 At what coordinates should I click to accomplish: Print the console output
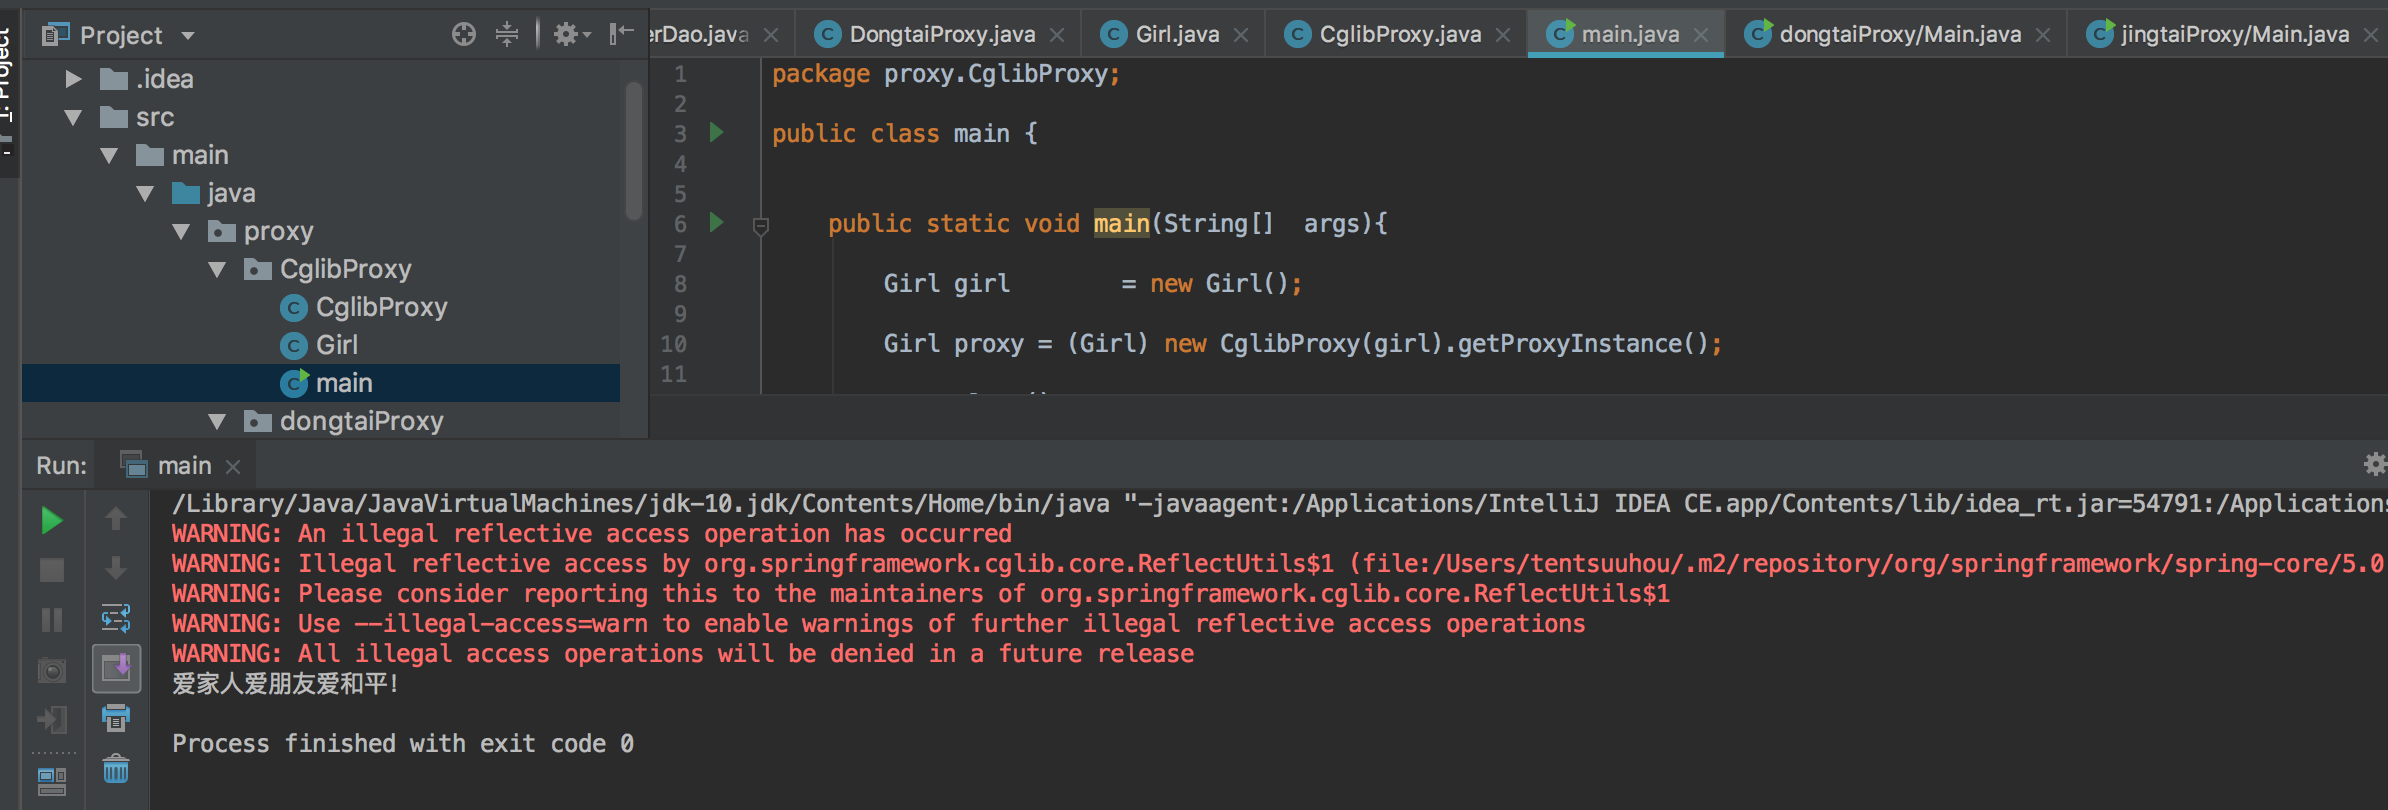pyautogui.click(x=116, y=718)
